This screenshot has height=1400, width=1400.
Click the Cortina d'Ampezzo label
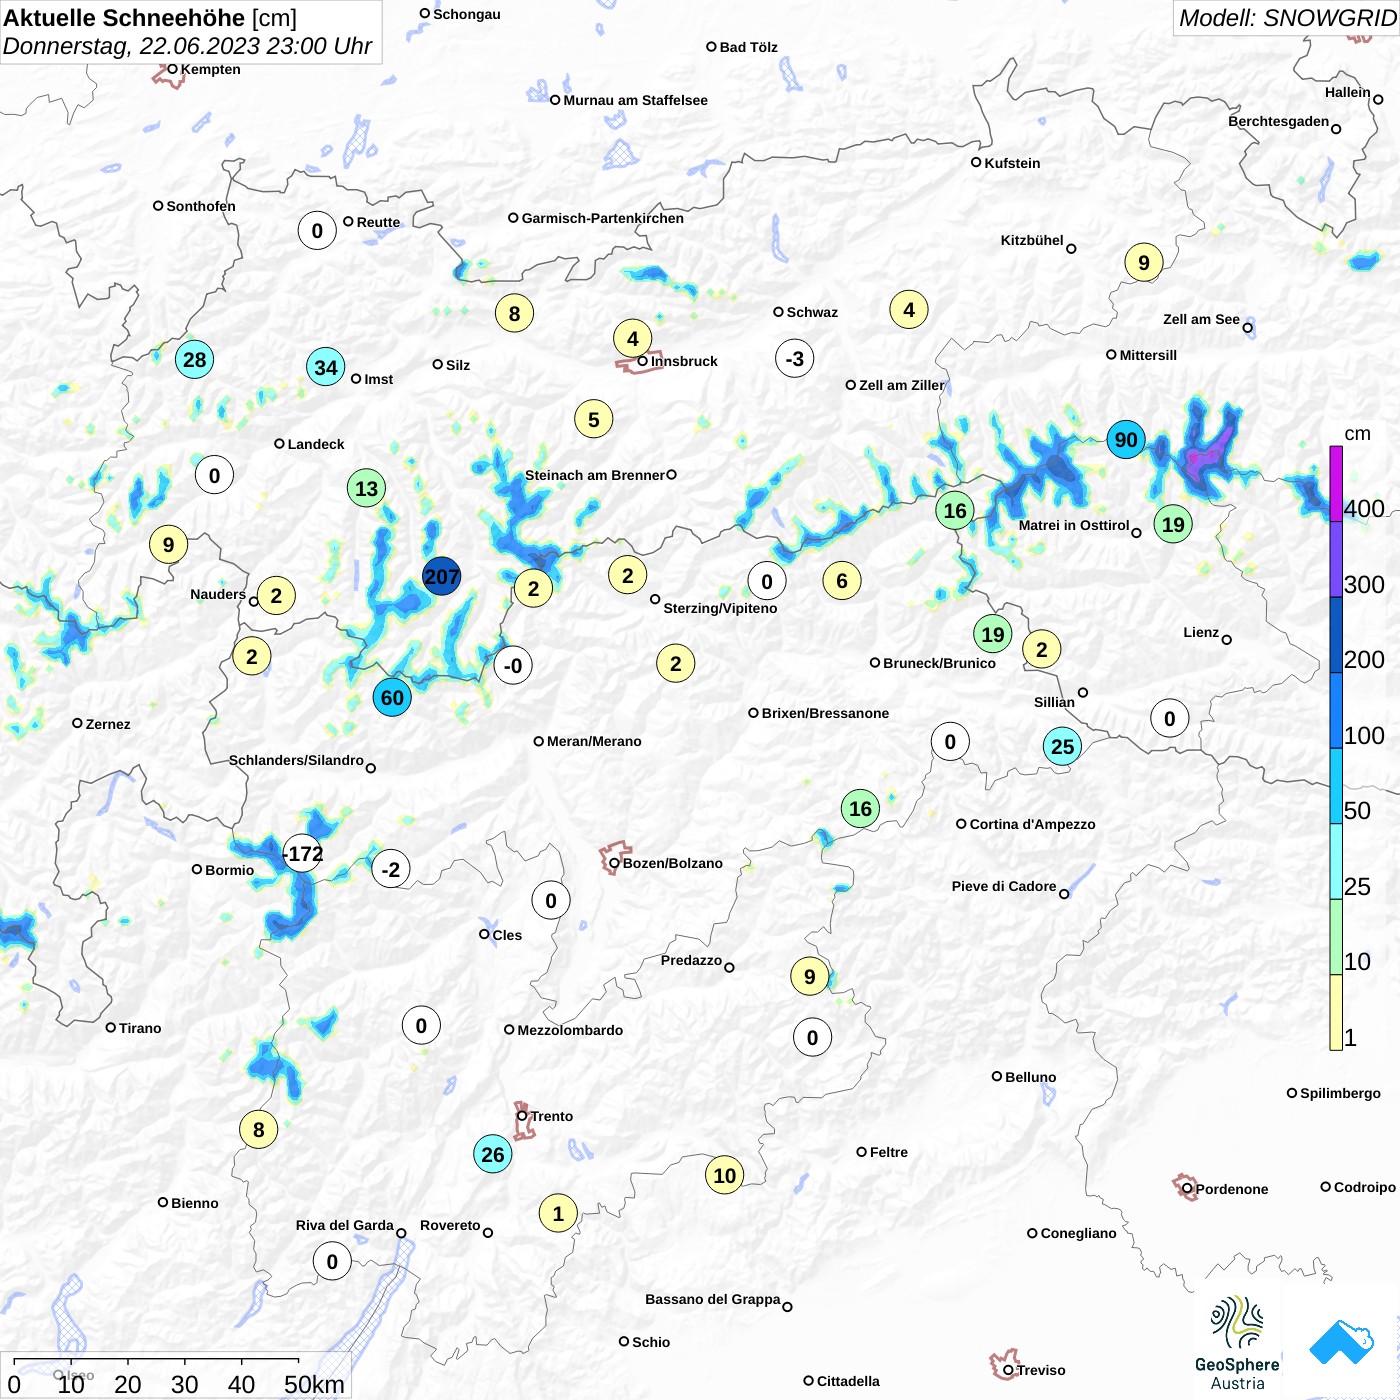pyautogui.click(x=1032, y=824)
